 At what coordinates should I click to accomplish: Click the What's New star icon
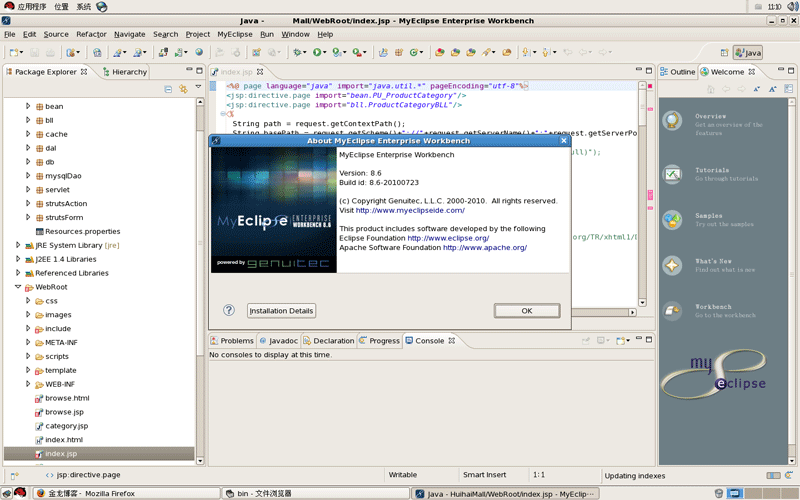[672, 265]
